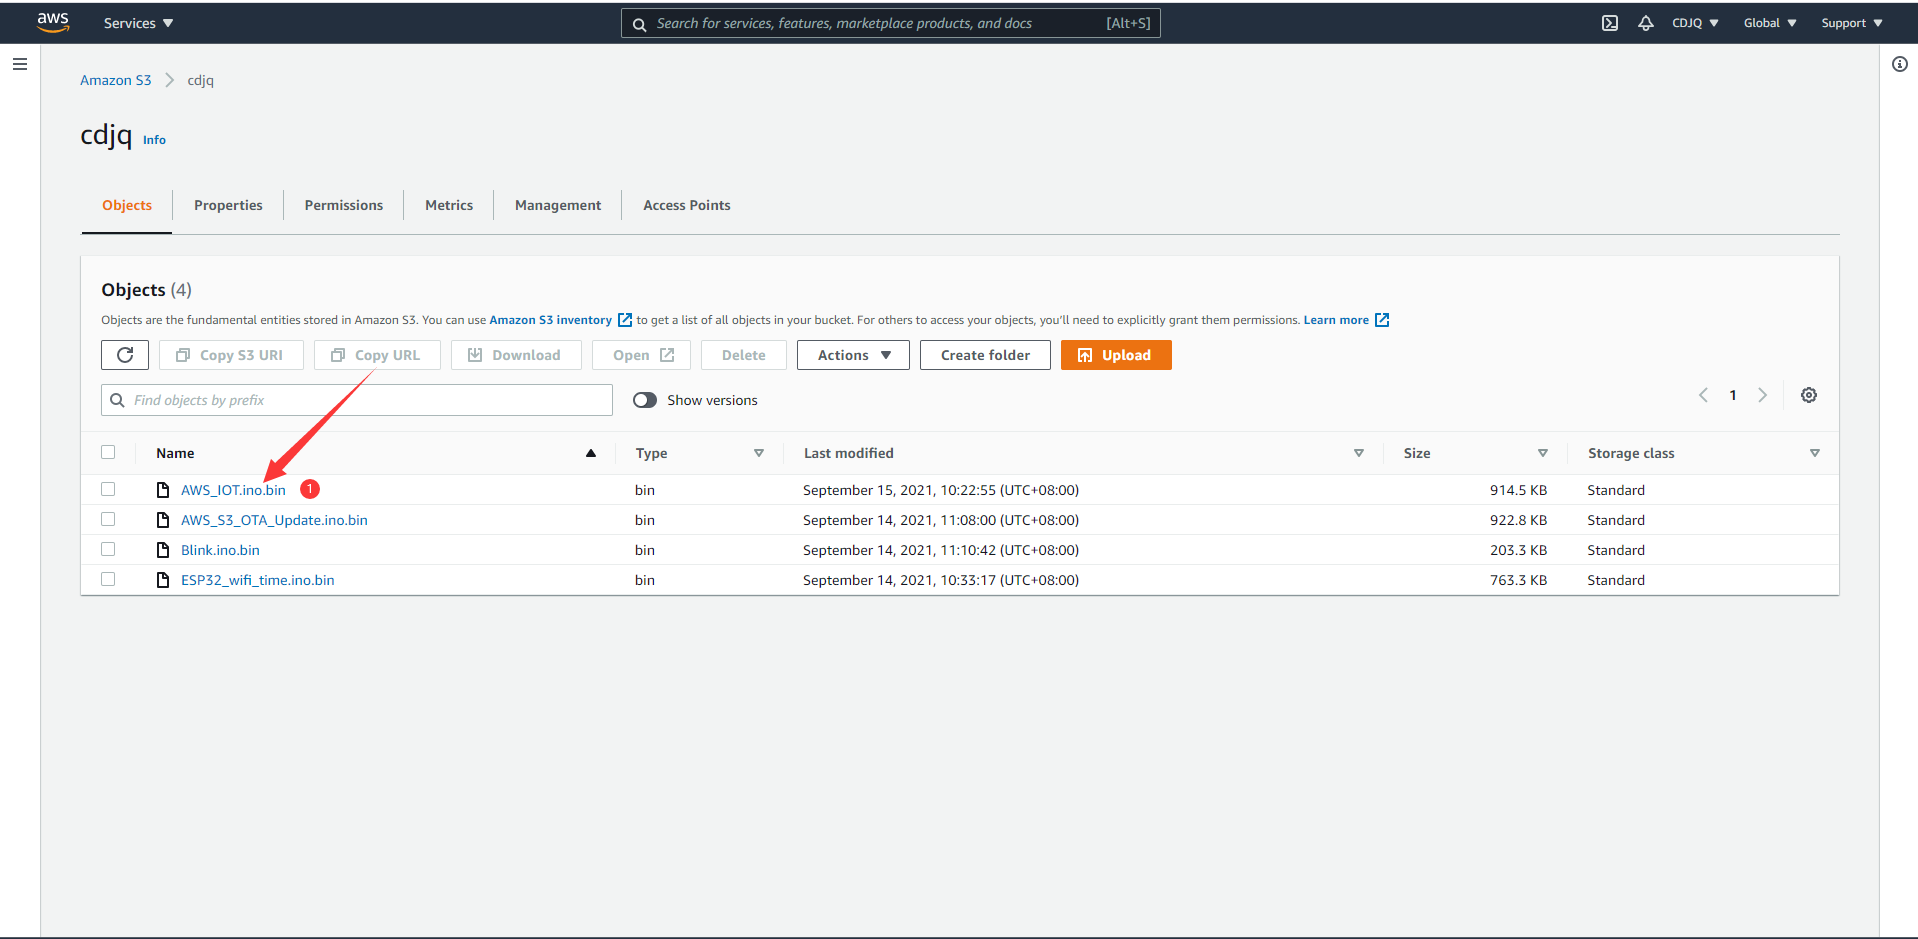Open the info panel icon at right
1918x939 pixels.
(x=1900, y=64)
